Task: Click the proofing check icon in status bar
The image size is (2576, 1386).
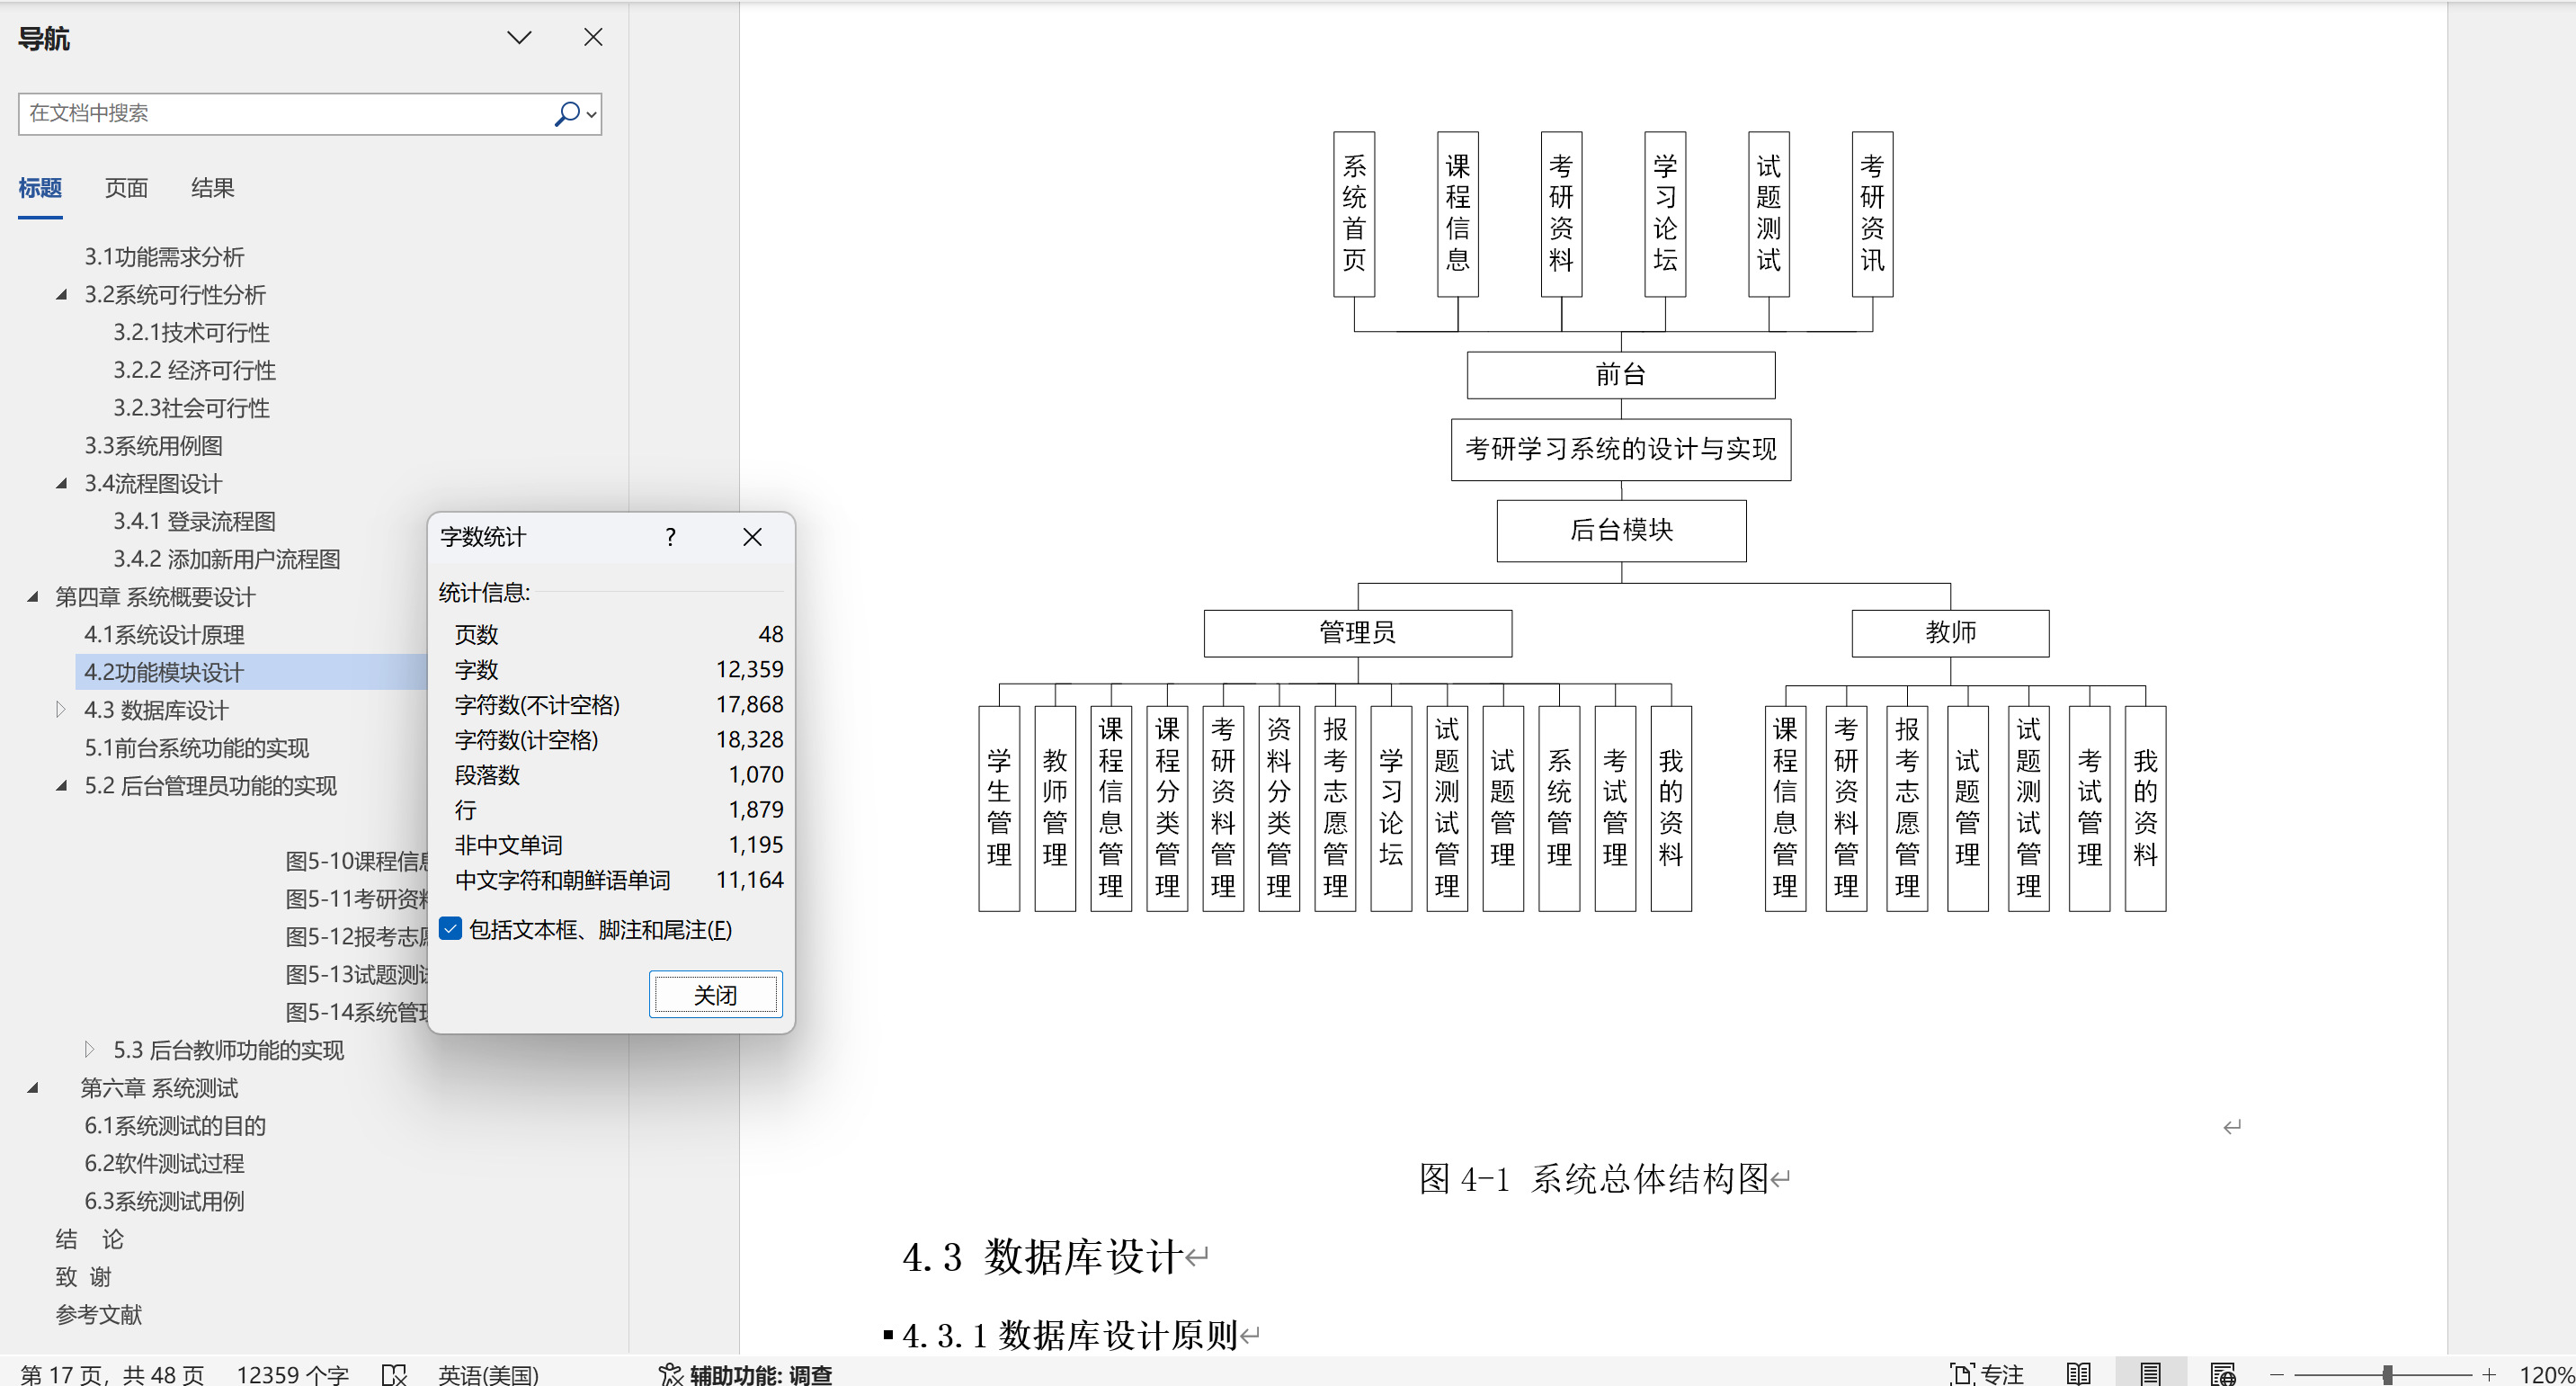Action: click(x=394, y=1375)
